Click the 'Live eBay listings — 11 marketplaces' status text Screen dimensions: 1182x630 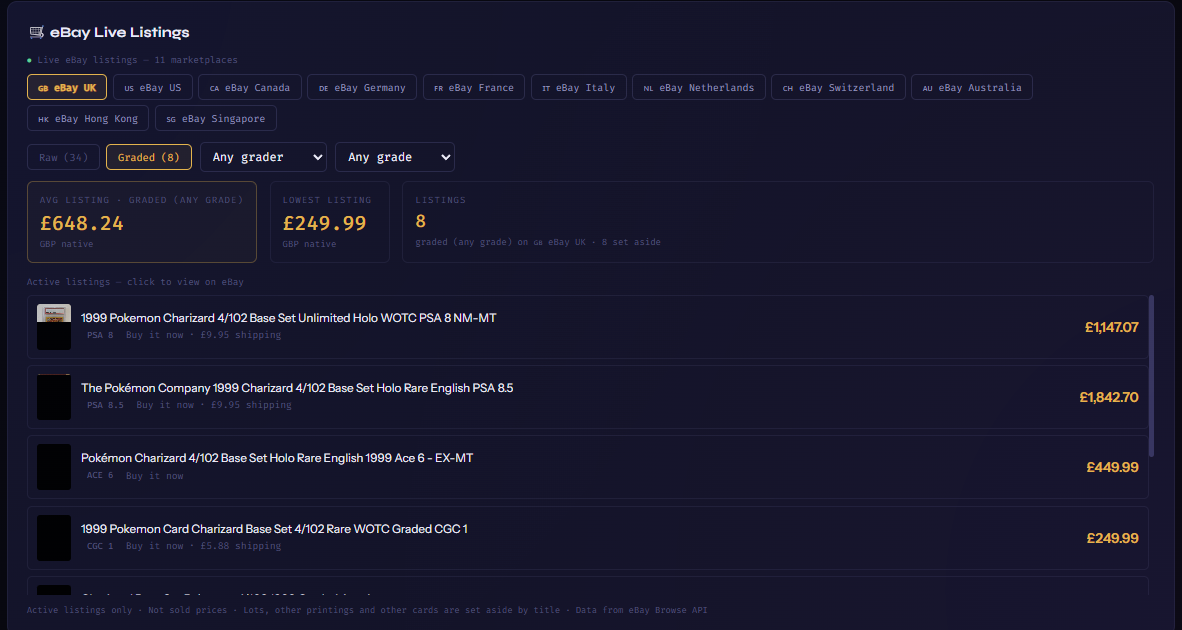137,60
